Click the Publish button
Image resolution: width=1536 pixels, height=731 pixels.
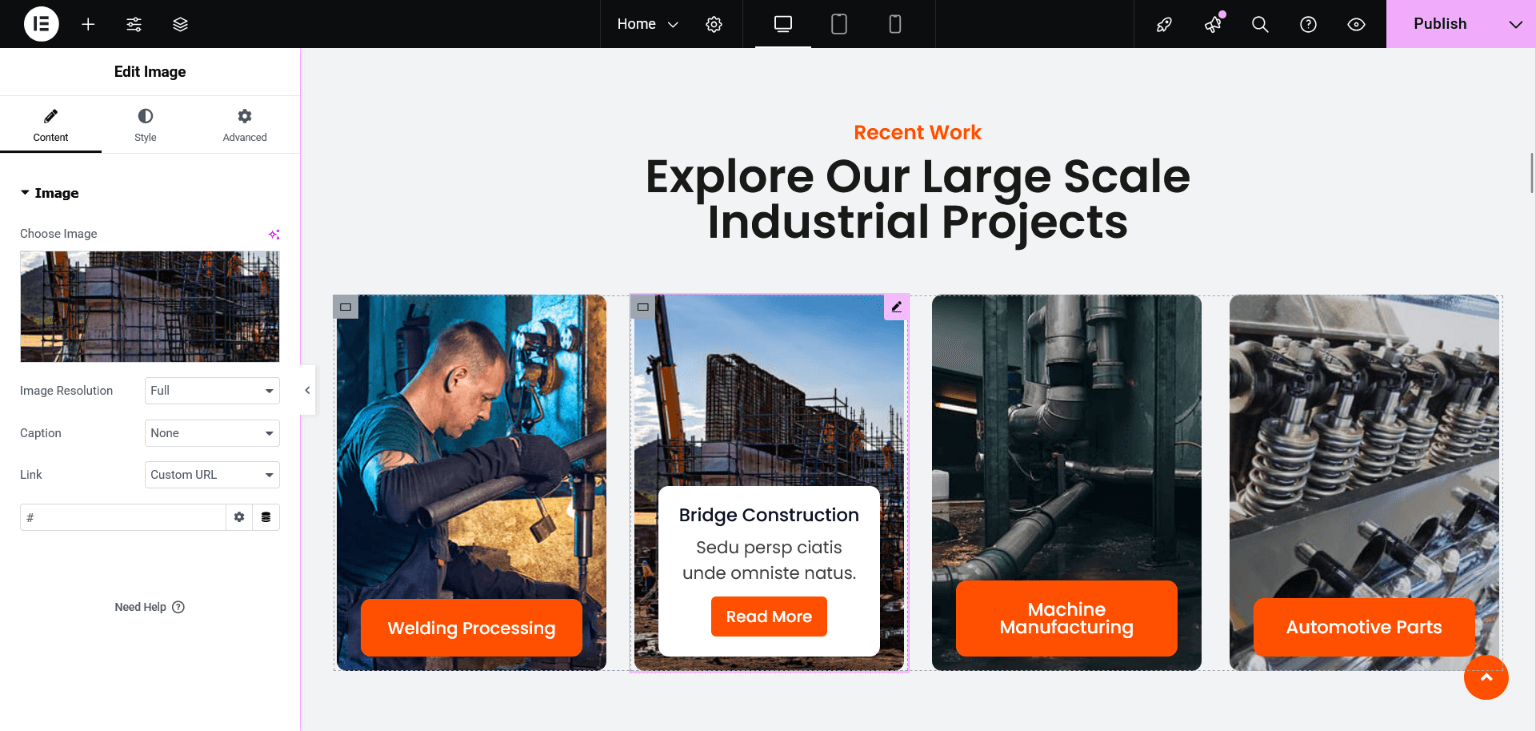pyautogui.click(x=1440, y=24)
